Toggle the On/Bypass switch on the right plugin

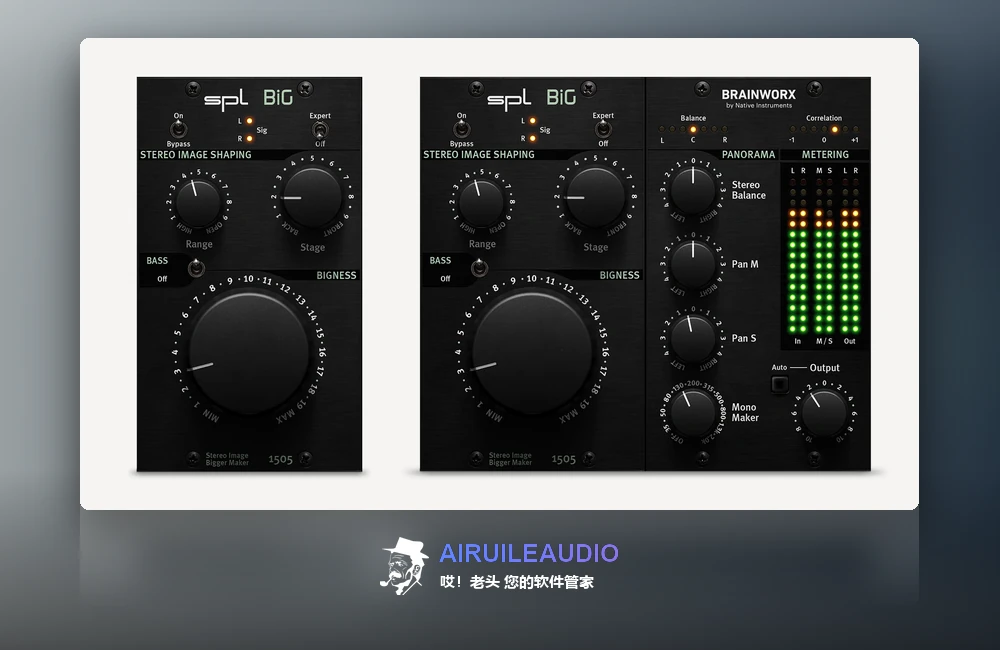point(462,129)
